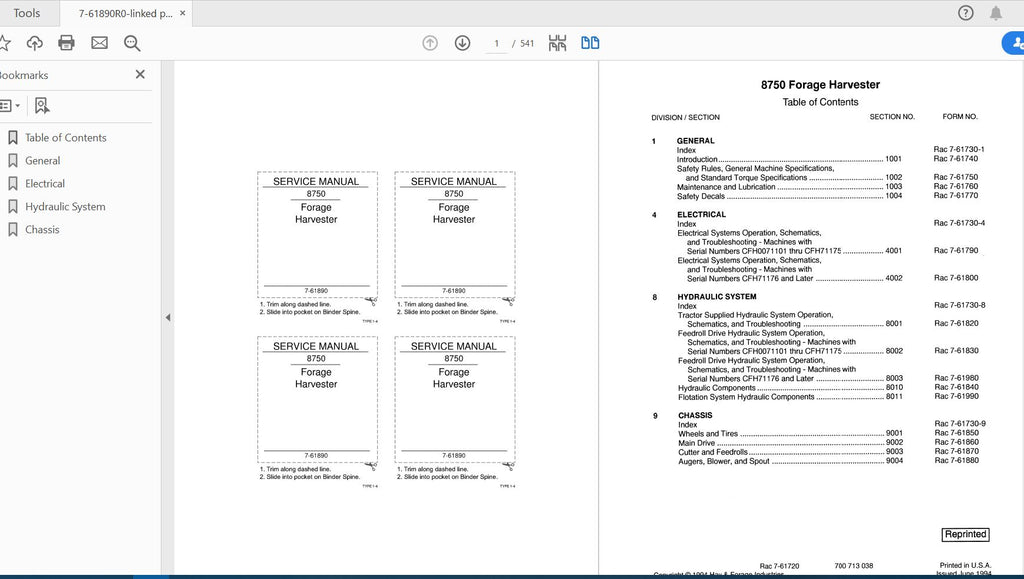
Task: Open the Tools tab
Action: [x=27, y=13]
